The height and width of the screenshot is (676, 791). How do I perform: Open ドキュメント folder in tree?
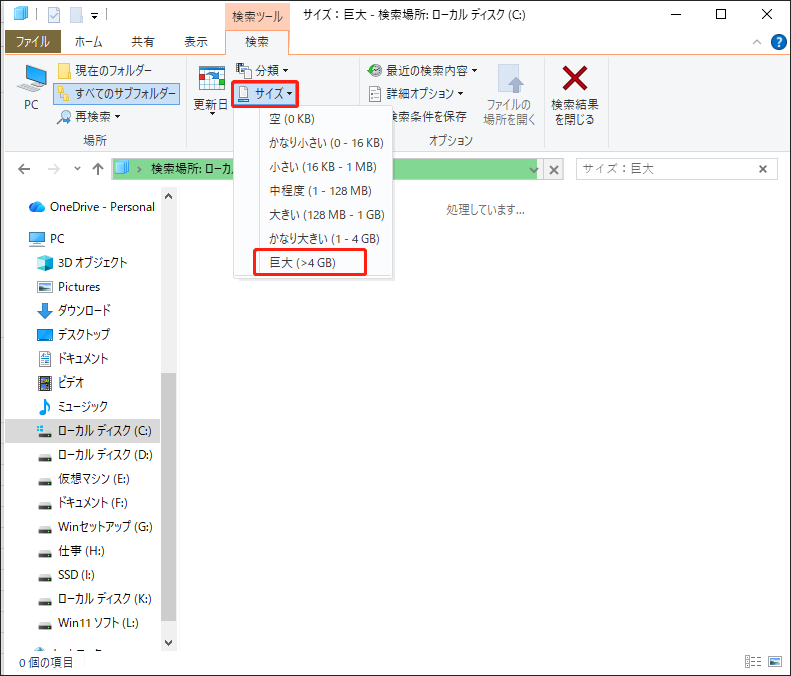click(73, 359)
